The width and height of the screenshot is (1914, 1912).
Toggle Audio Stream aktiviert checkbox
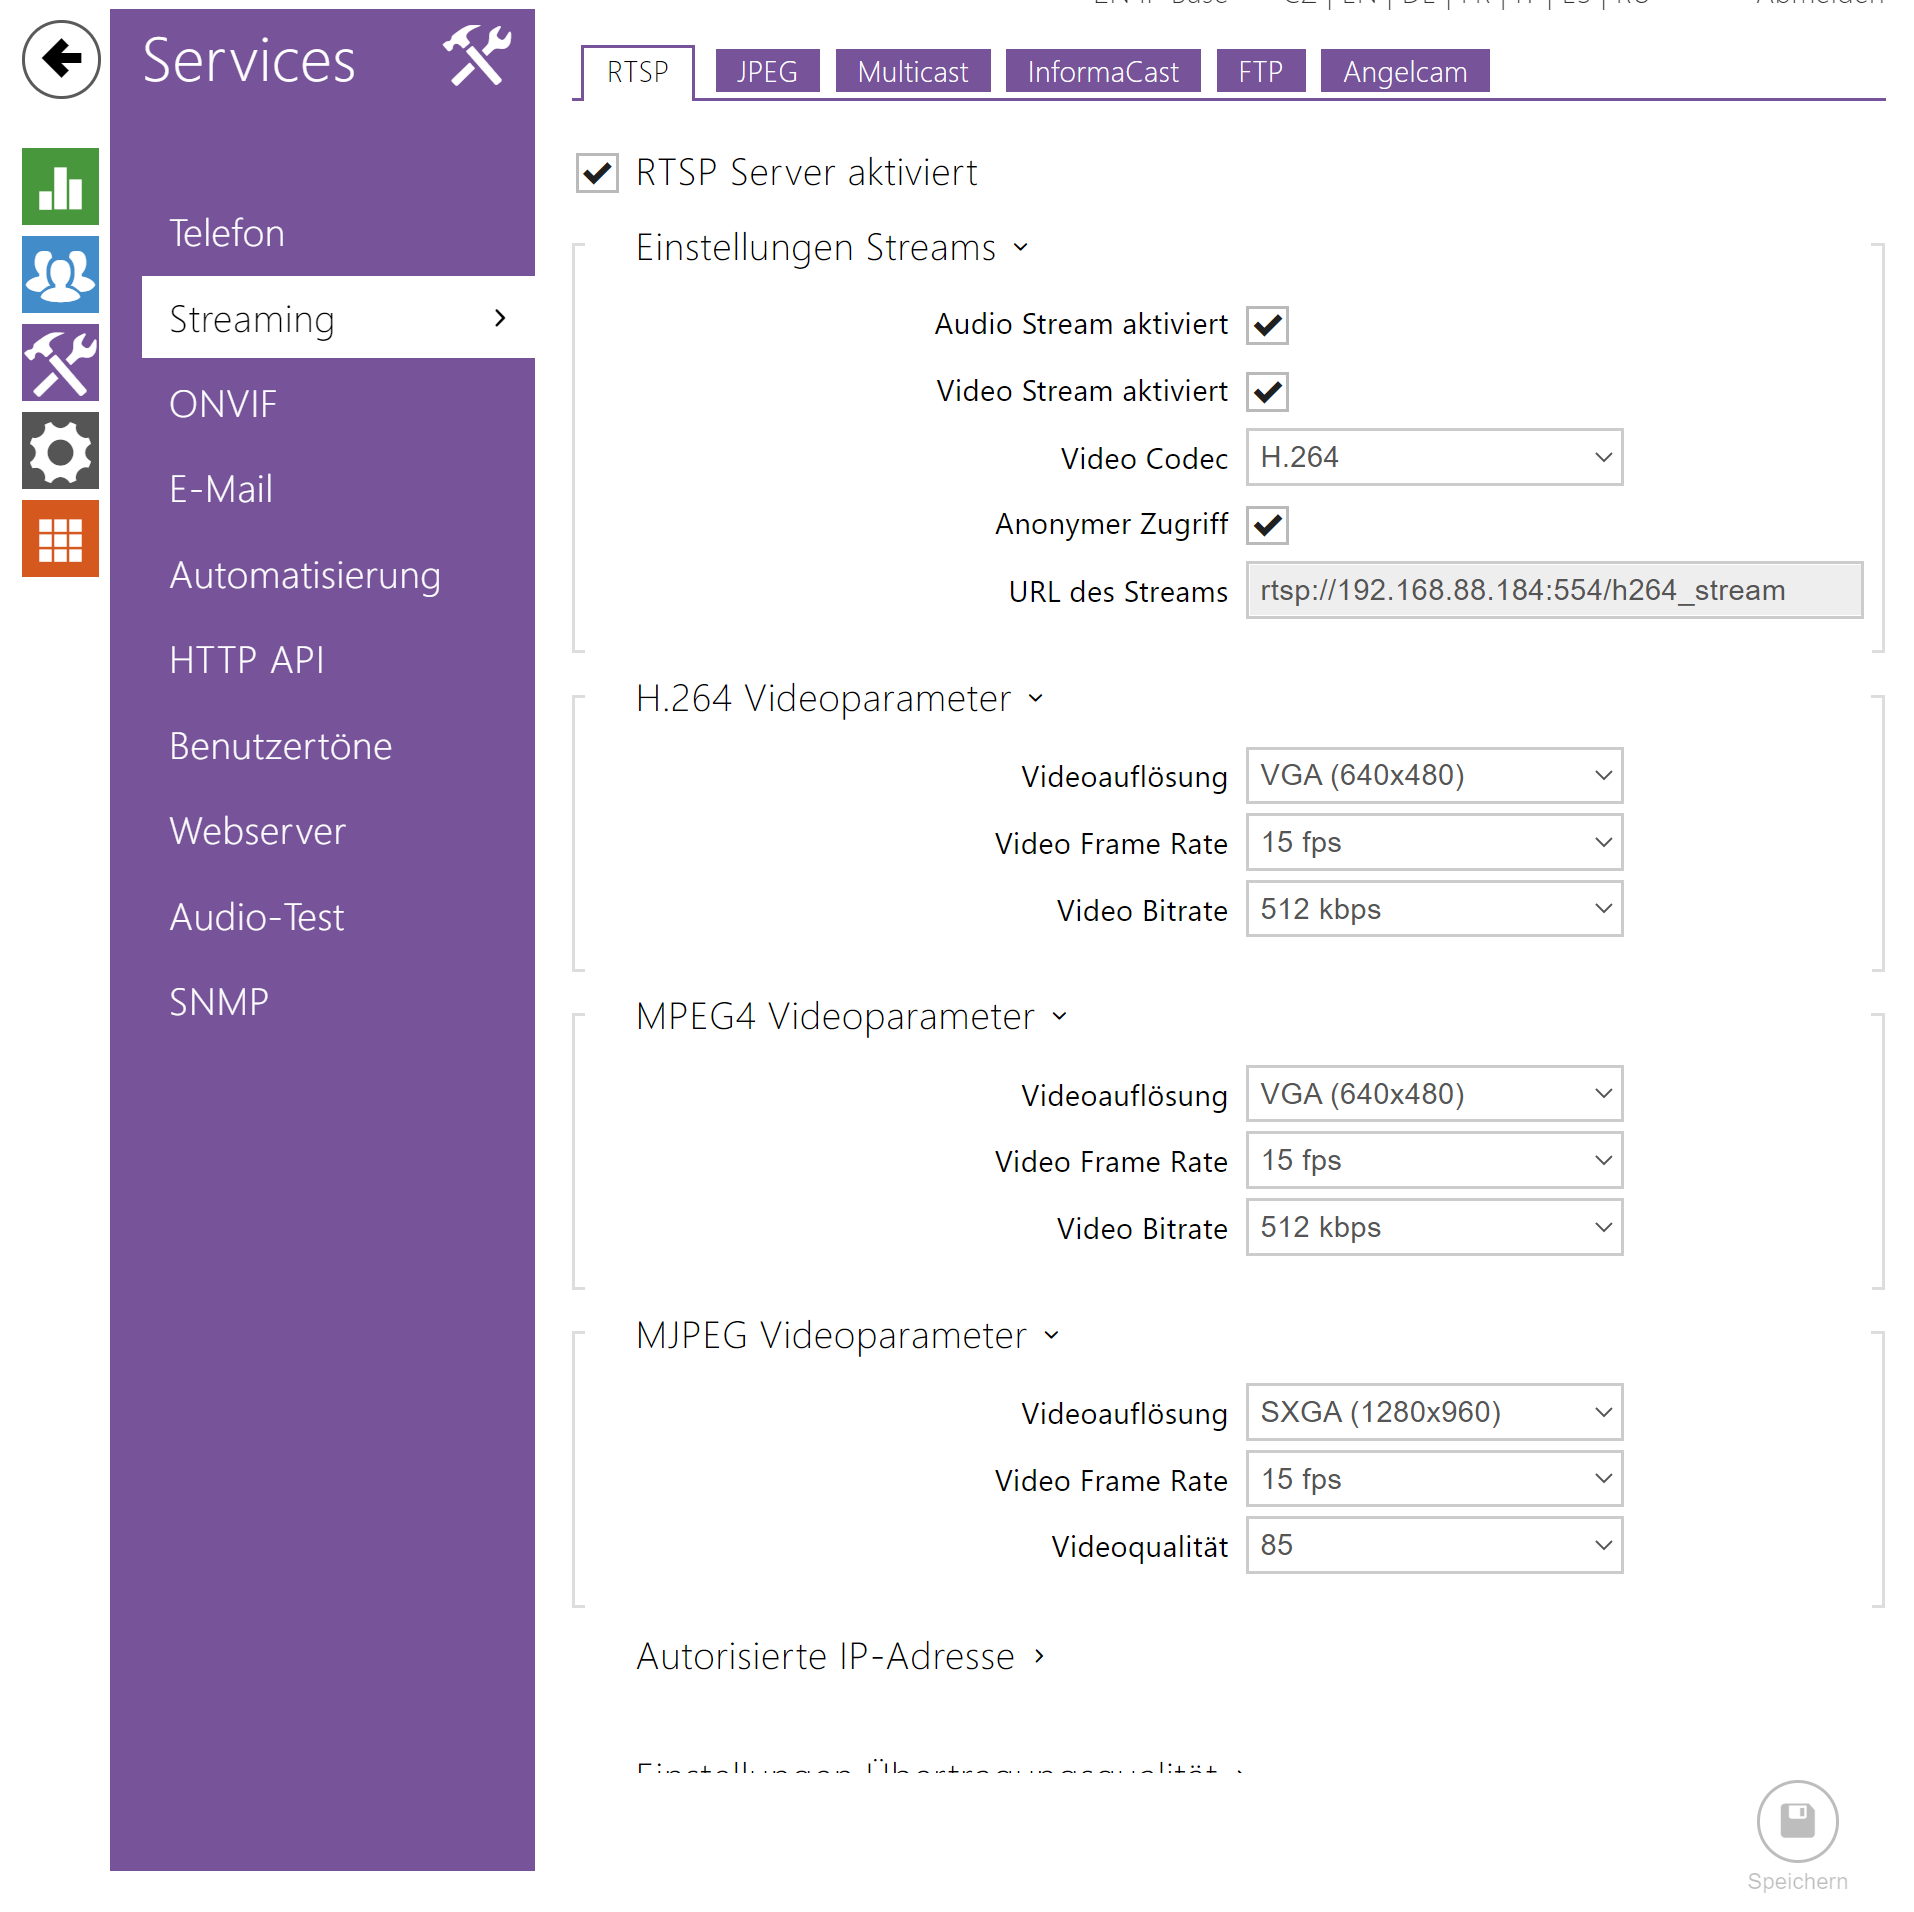tap(1267, 325)
